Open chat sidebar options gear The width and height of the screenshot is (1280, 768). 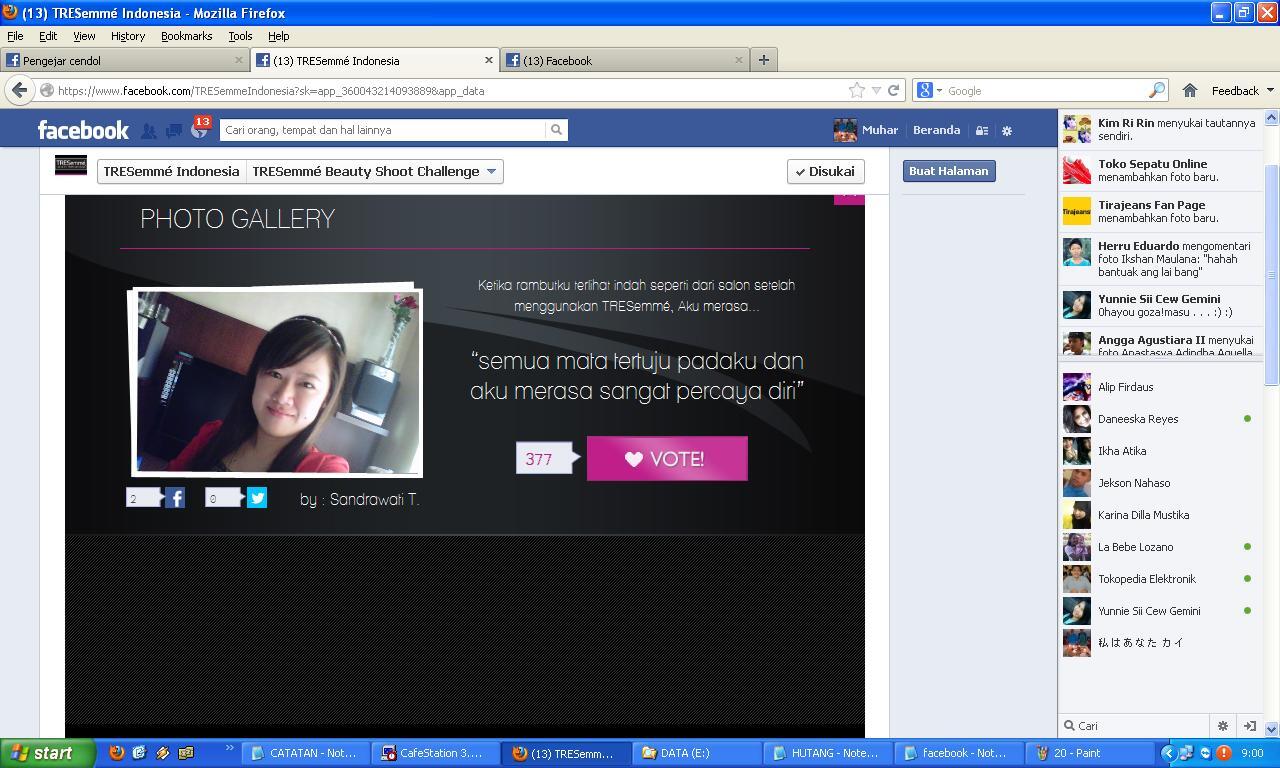coord(1222,726)
